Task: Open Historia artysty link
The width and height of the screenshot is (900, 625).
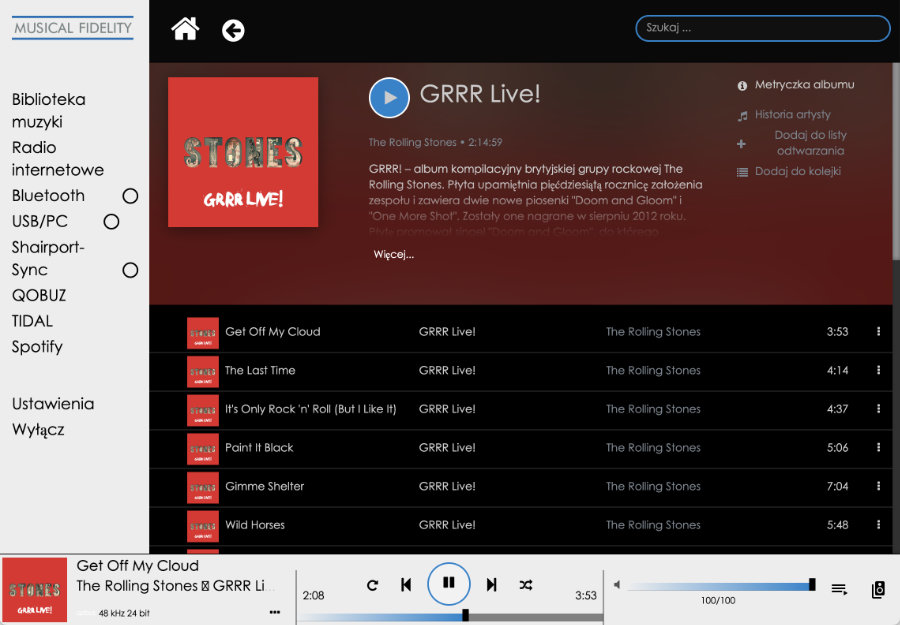Action: (x=792, y=114)
